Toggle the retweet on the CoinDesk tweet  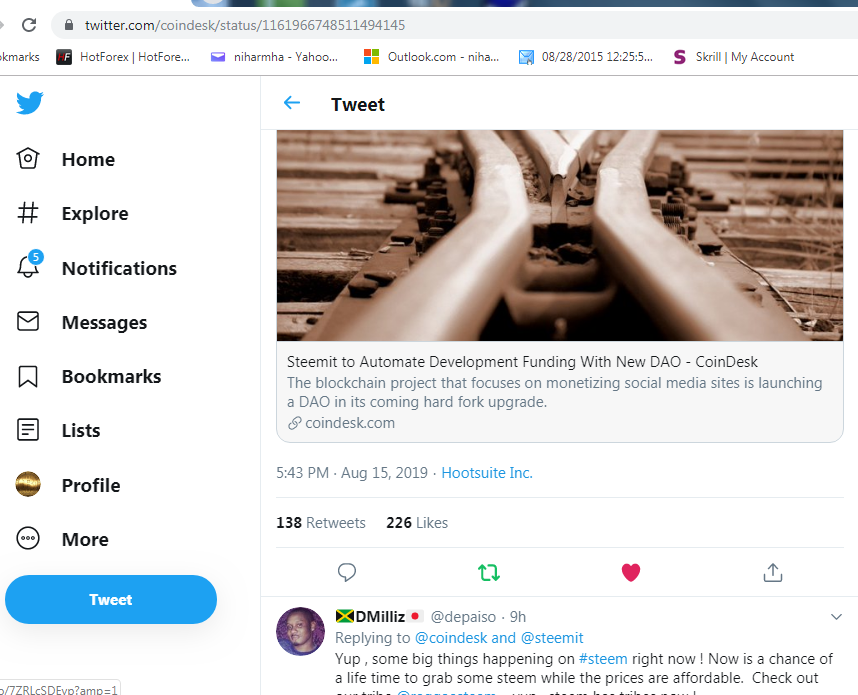(x=489, y=572)
